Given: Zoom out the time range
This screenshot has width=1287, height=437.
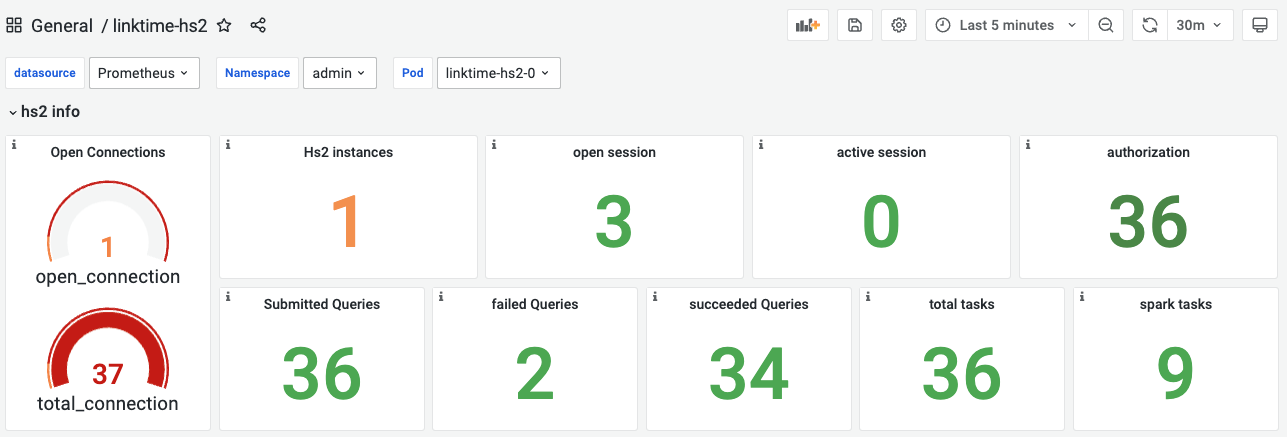Looking at the screenshot, I should pyautogui.click(x=1106, y=25).
